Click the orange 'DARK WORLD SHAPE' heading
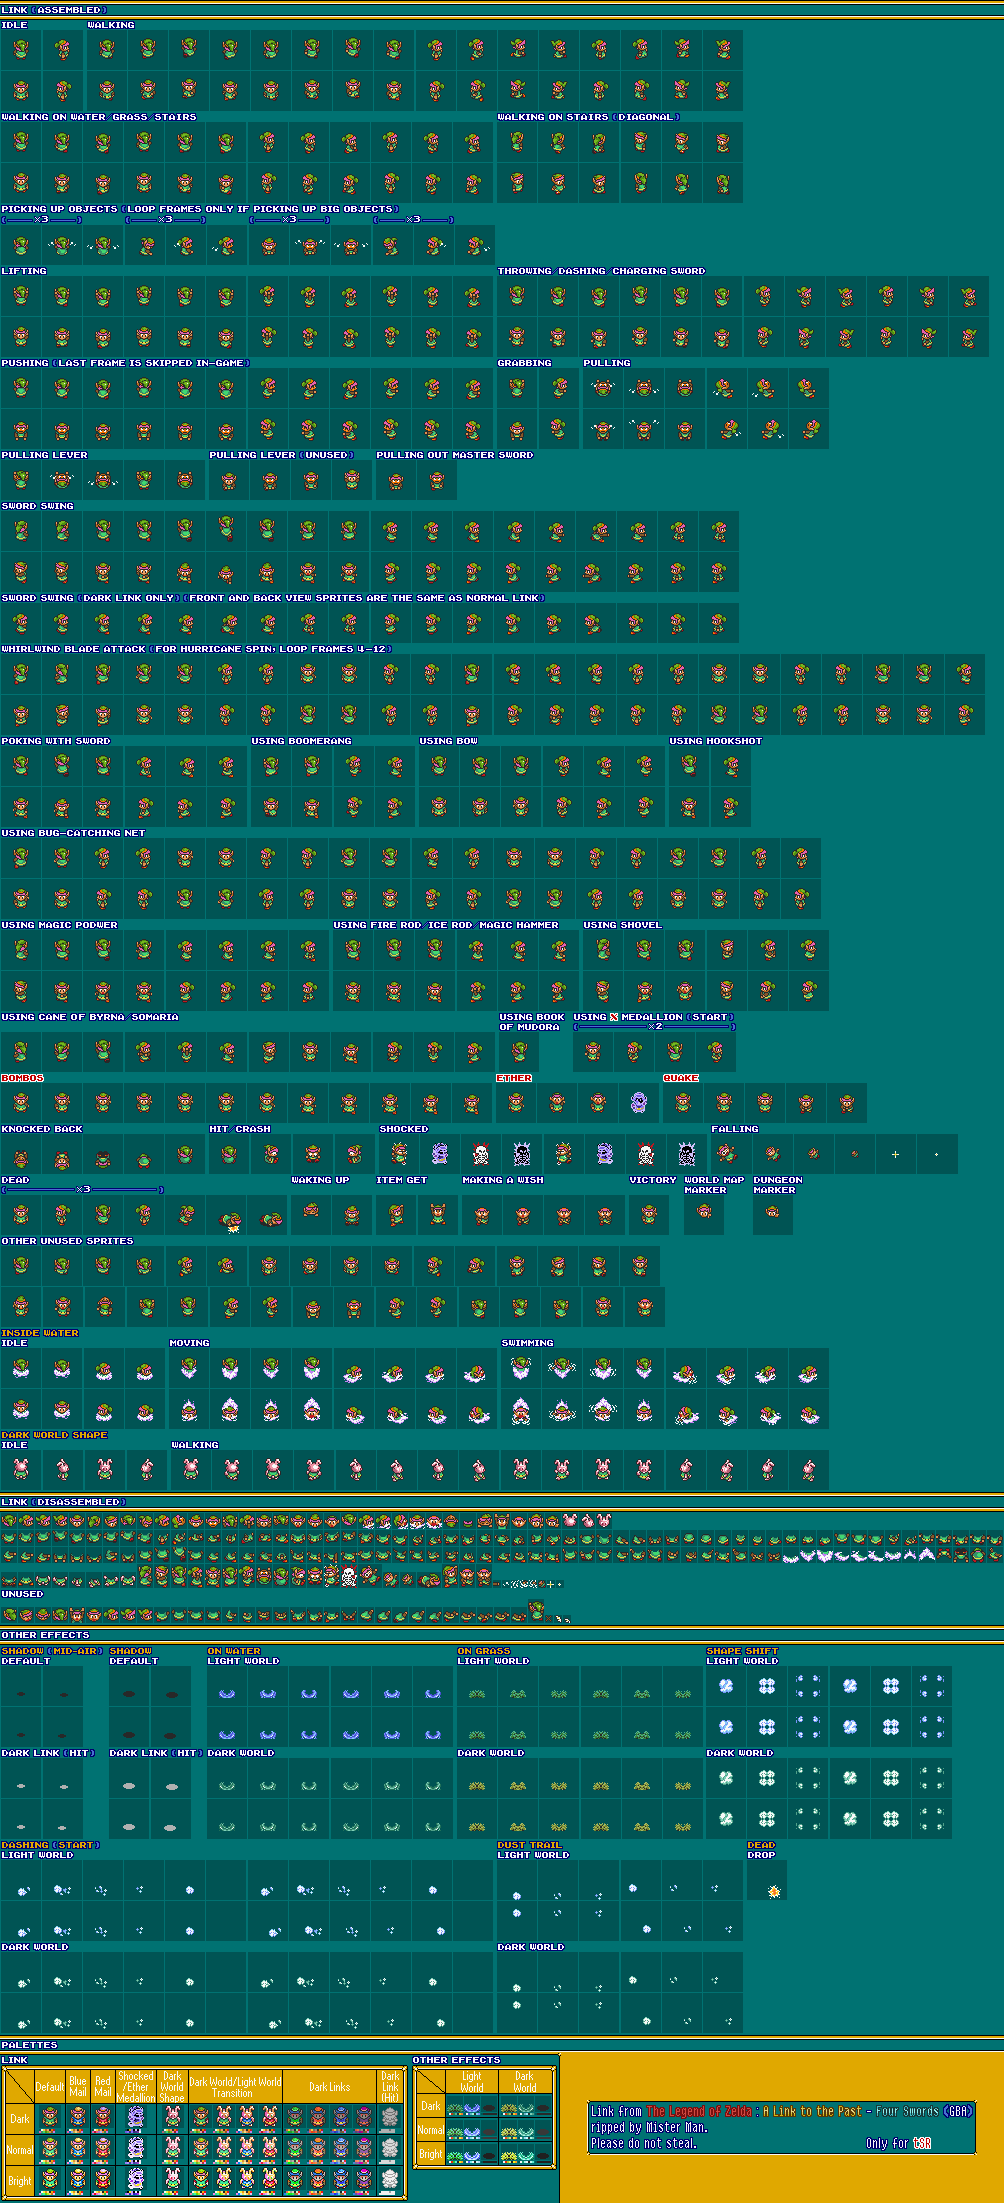Viewport: 1004px width, 2203px height. pos(54,1435)
